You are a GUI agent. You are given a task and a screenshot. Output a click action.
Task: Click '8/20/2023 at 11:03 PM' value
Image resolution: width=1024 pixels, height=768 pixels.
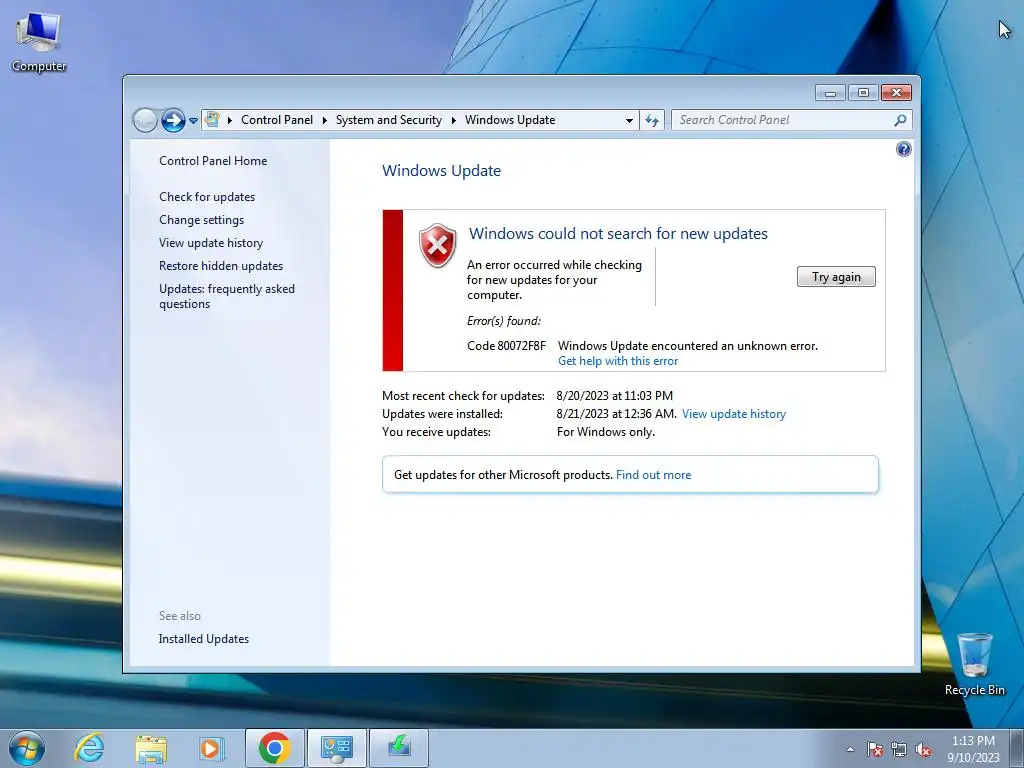(x=615, y=396)
